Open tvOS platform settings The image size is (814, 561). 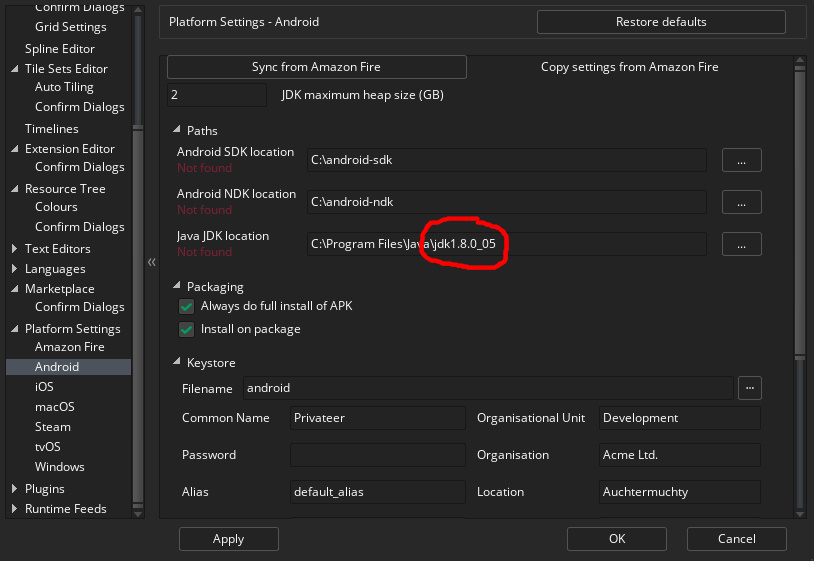(x=48, y=447)
